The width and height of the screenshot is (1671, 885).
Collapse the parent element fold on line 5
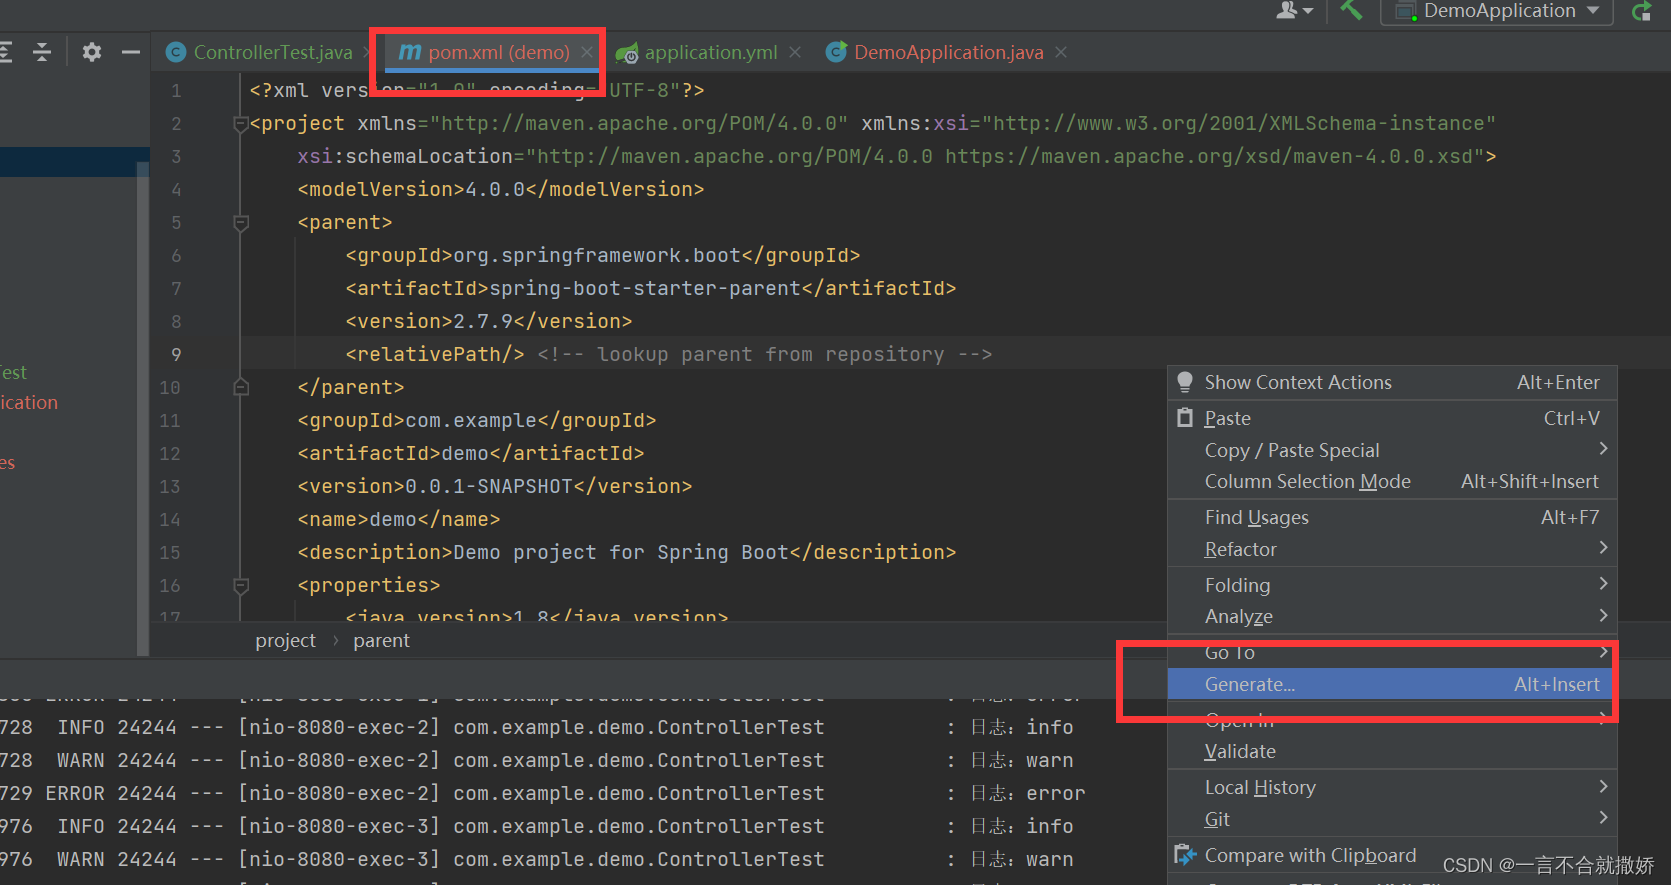coord(240,223)
